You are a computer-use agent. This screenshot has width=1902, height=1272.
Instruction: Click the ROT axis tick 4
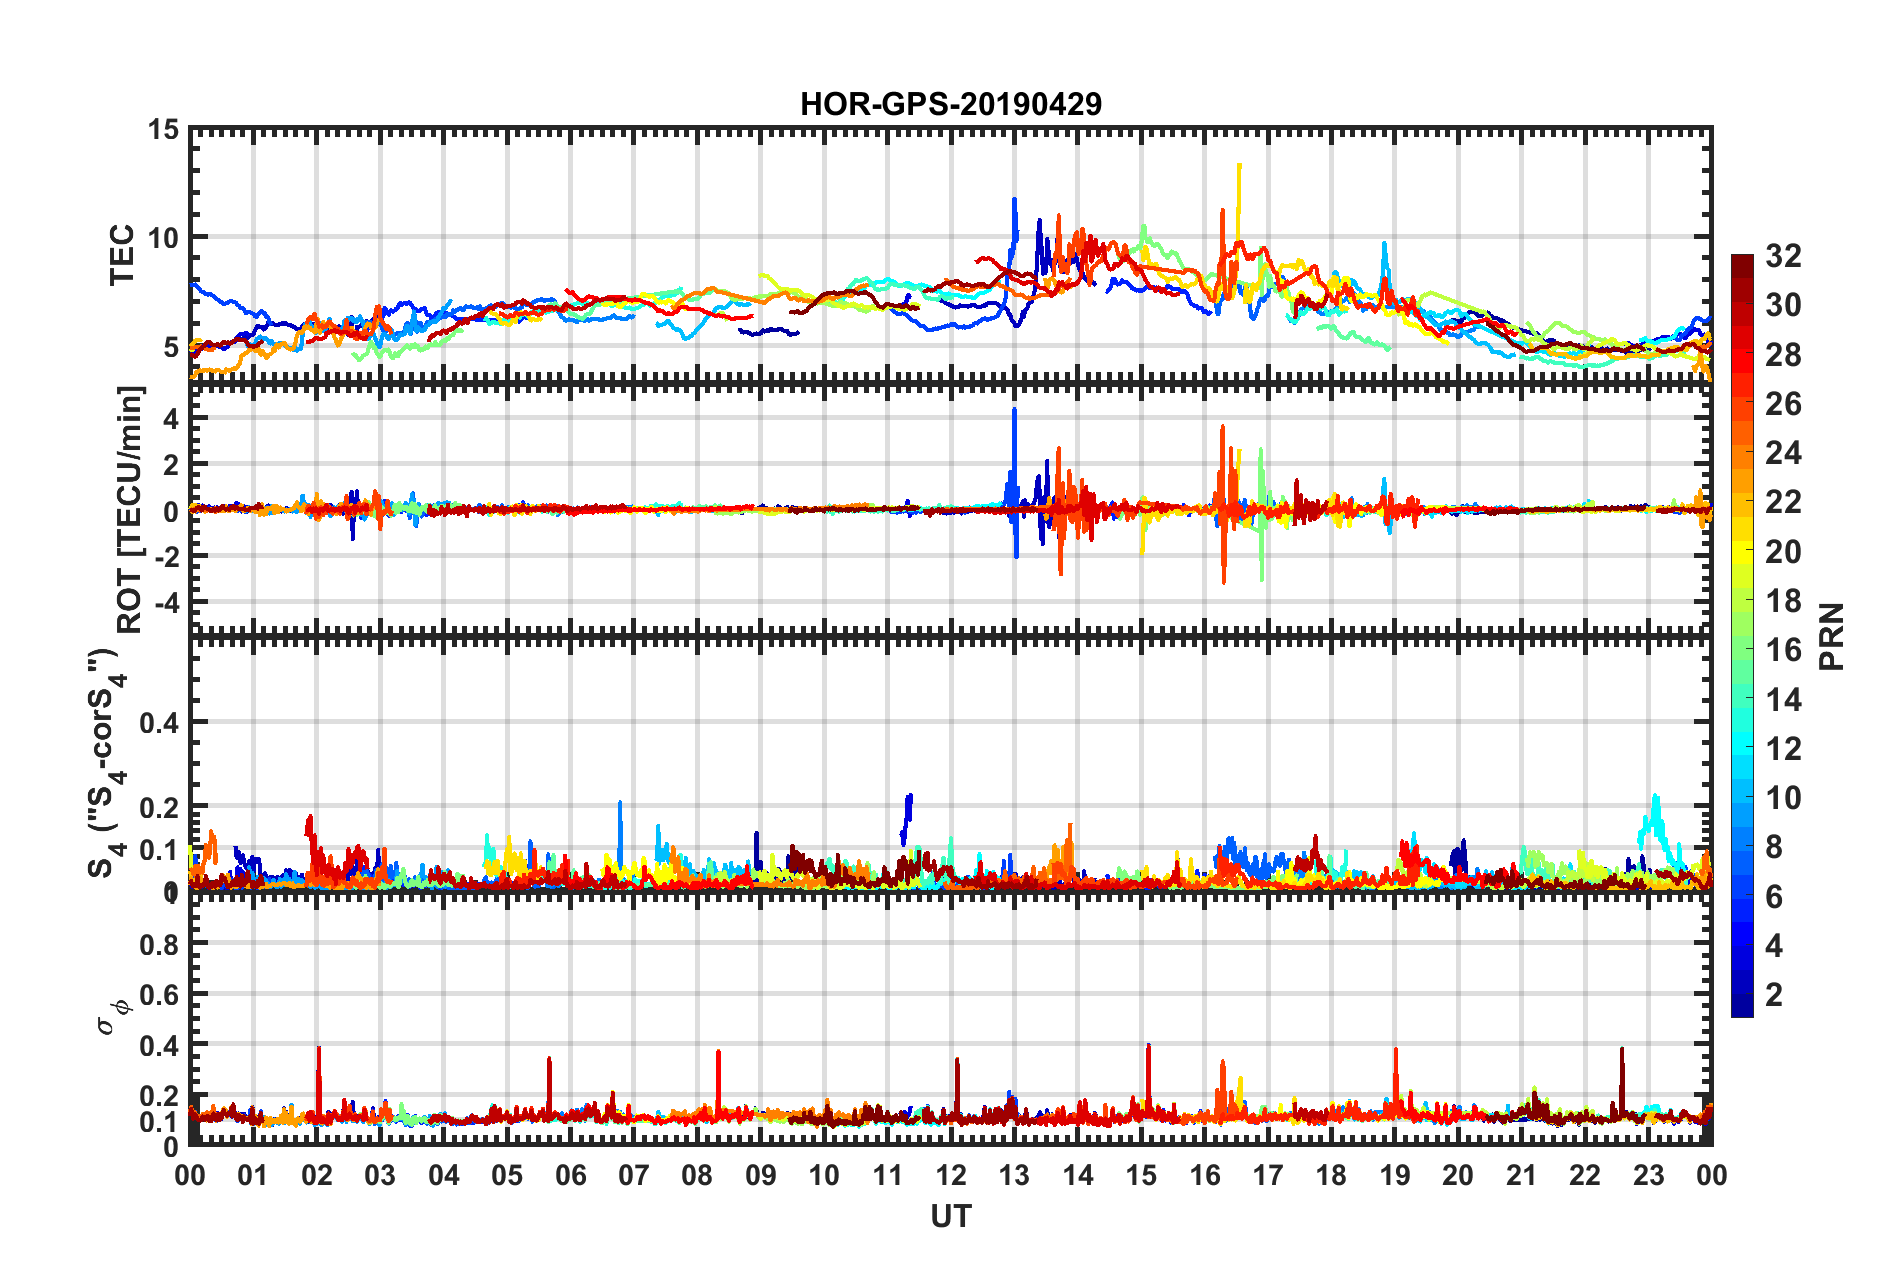pyautogui.click(x=171, y=419)
